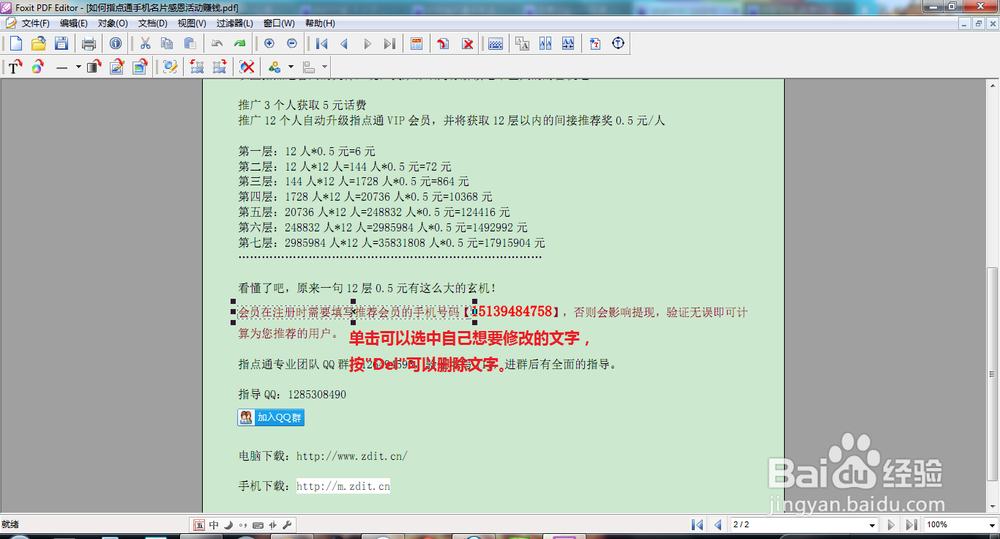
Task: Open the color wheel fill tool
Action: 38,66
